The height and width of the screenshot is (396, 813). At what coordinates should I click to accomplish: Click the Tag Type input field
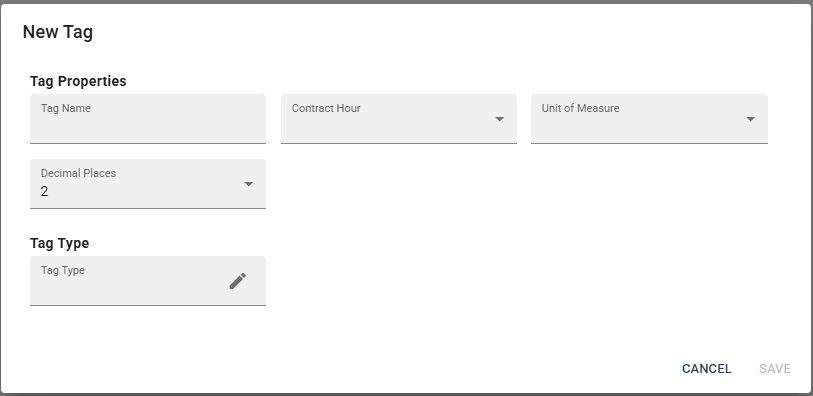click(x=148, y=281)
